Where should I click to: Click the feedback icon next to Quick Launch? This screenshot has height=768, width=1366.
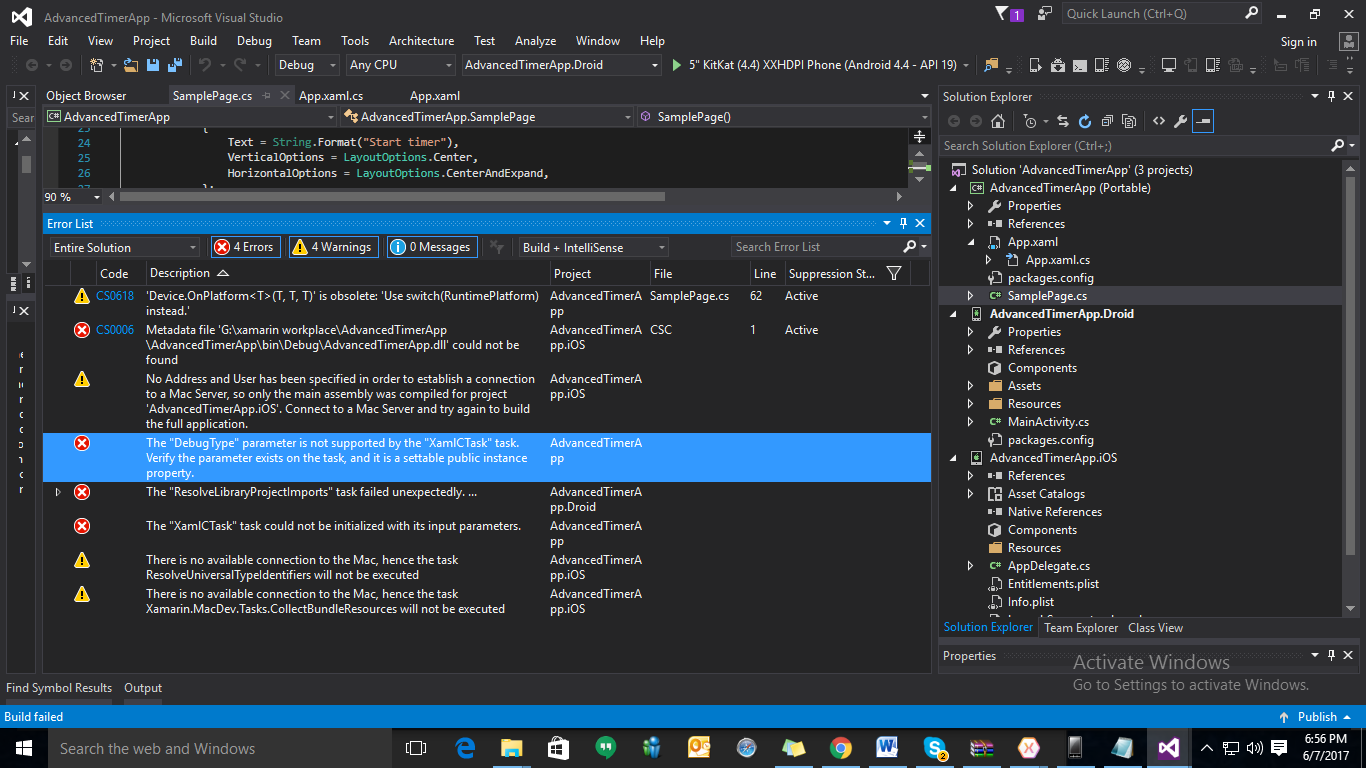(x=1045, y=14)
